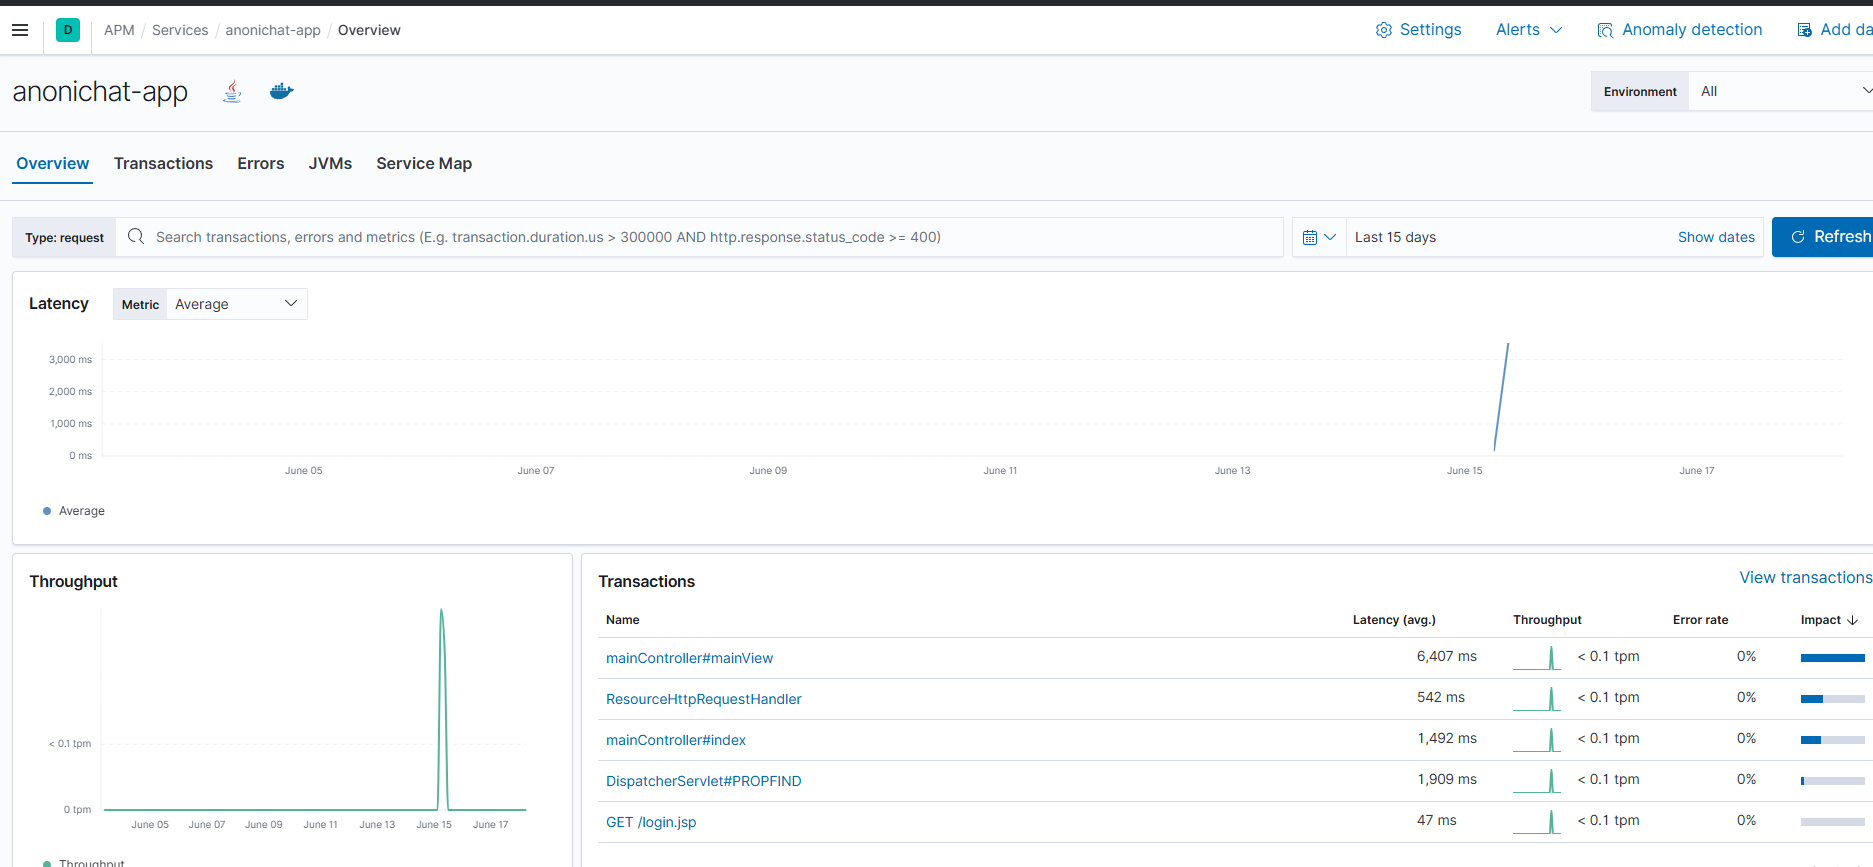Open the Environment All dropdown
Screen dimensions: 1873x867
[1781, 91]
